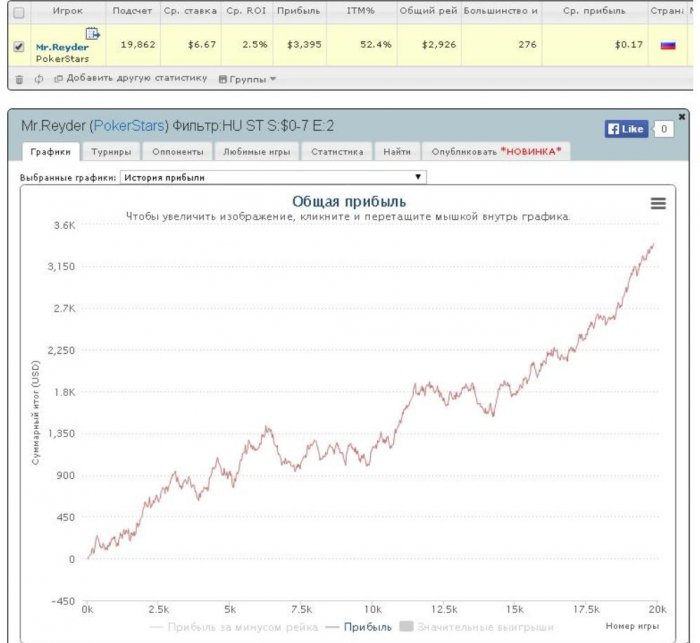Screen dimensions: 700x643
Task: Sort by 'Ср. ROI' column header
Action: point(246,11)
